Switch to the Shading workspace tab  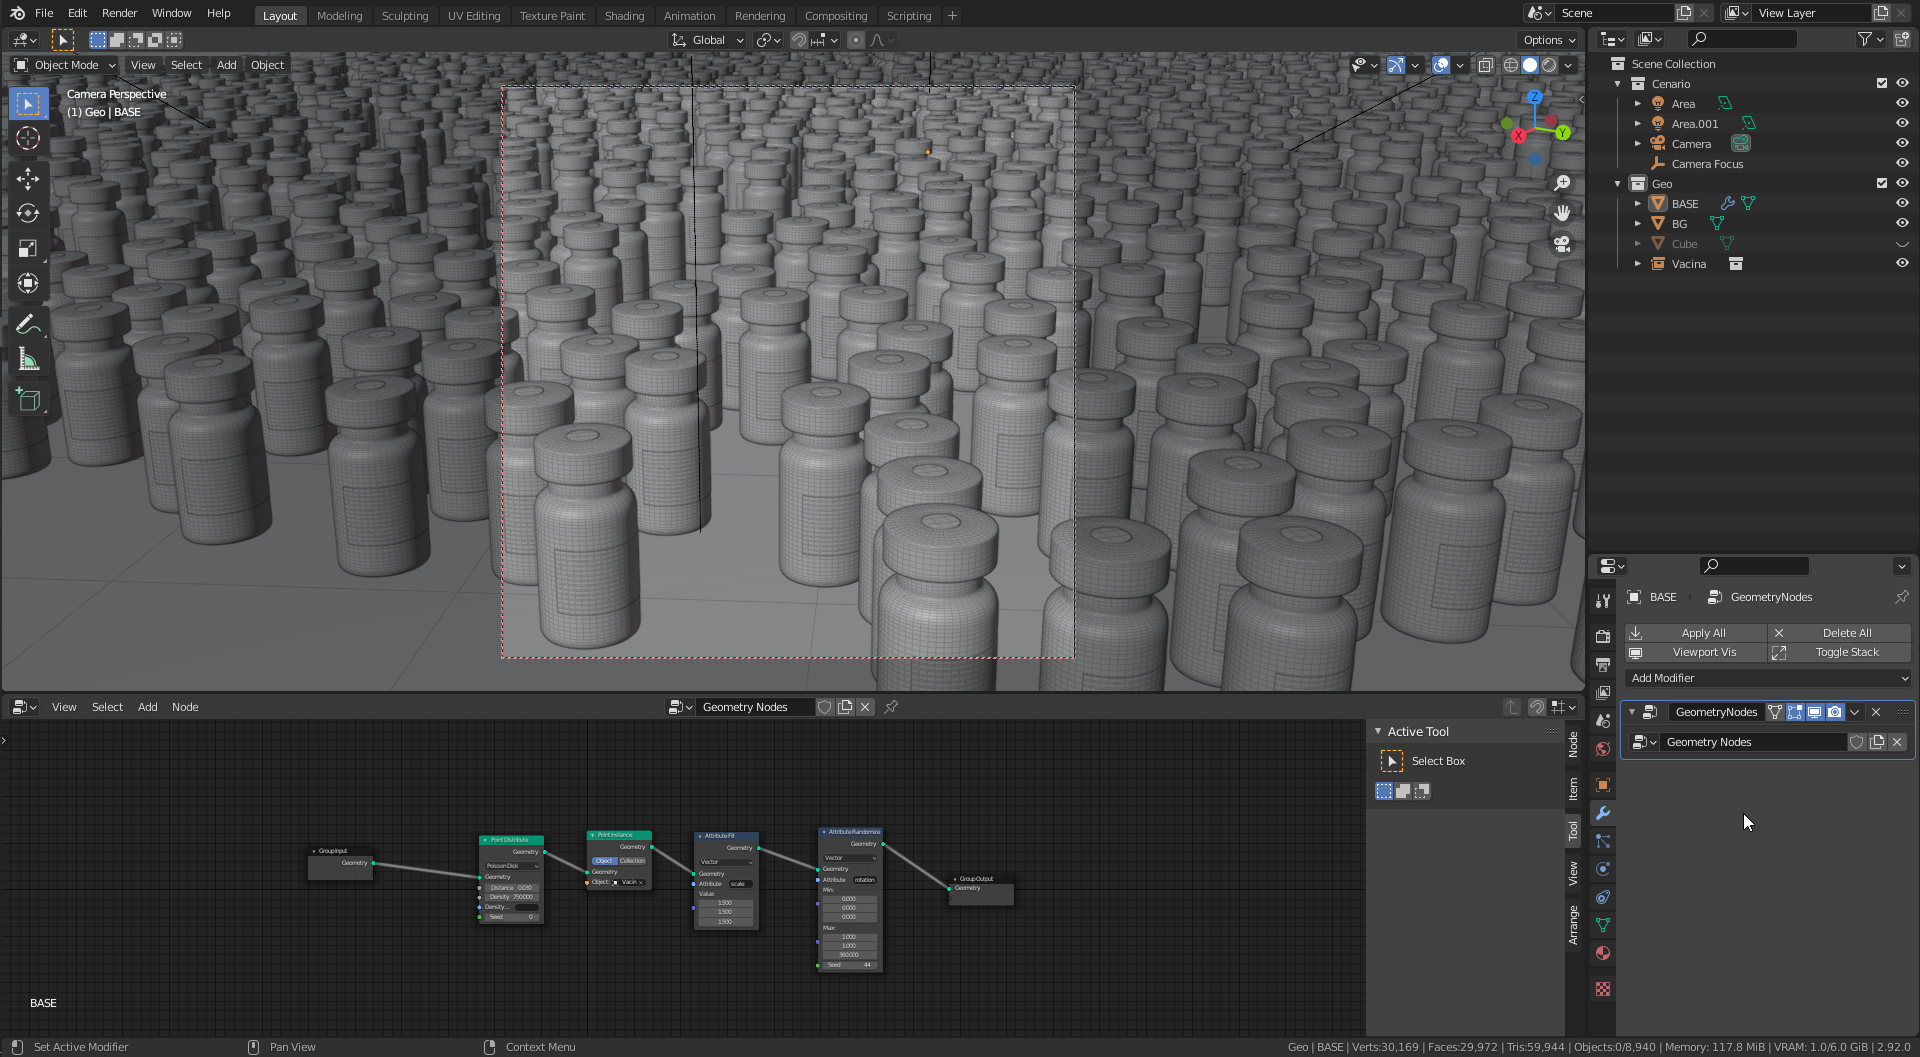[624, 15]
